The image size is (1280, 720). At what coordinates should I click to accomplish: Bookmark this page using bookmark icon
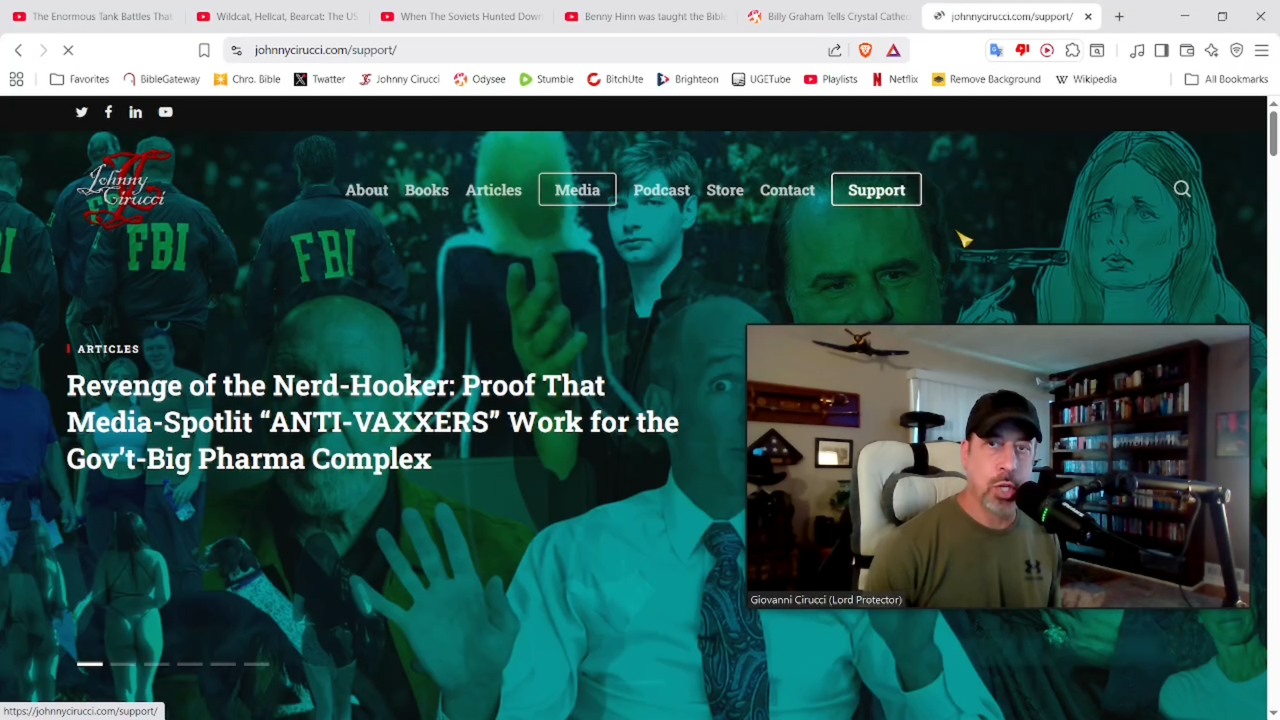click(204, 50)
